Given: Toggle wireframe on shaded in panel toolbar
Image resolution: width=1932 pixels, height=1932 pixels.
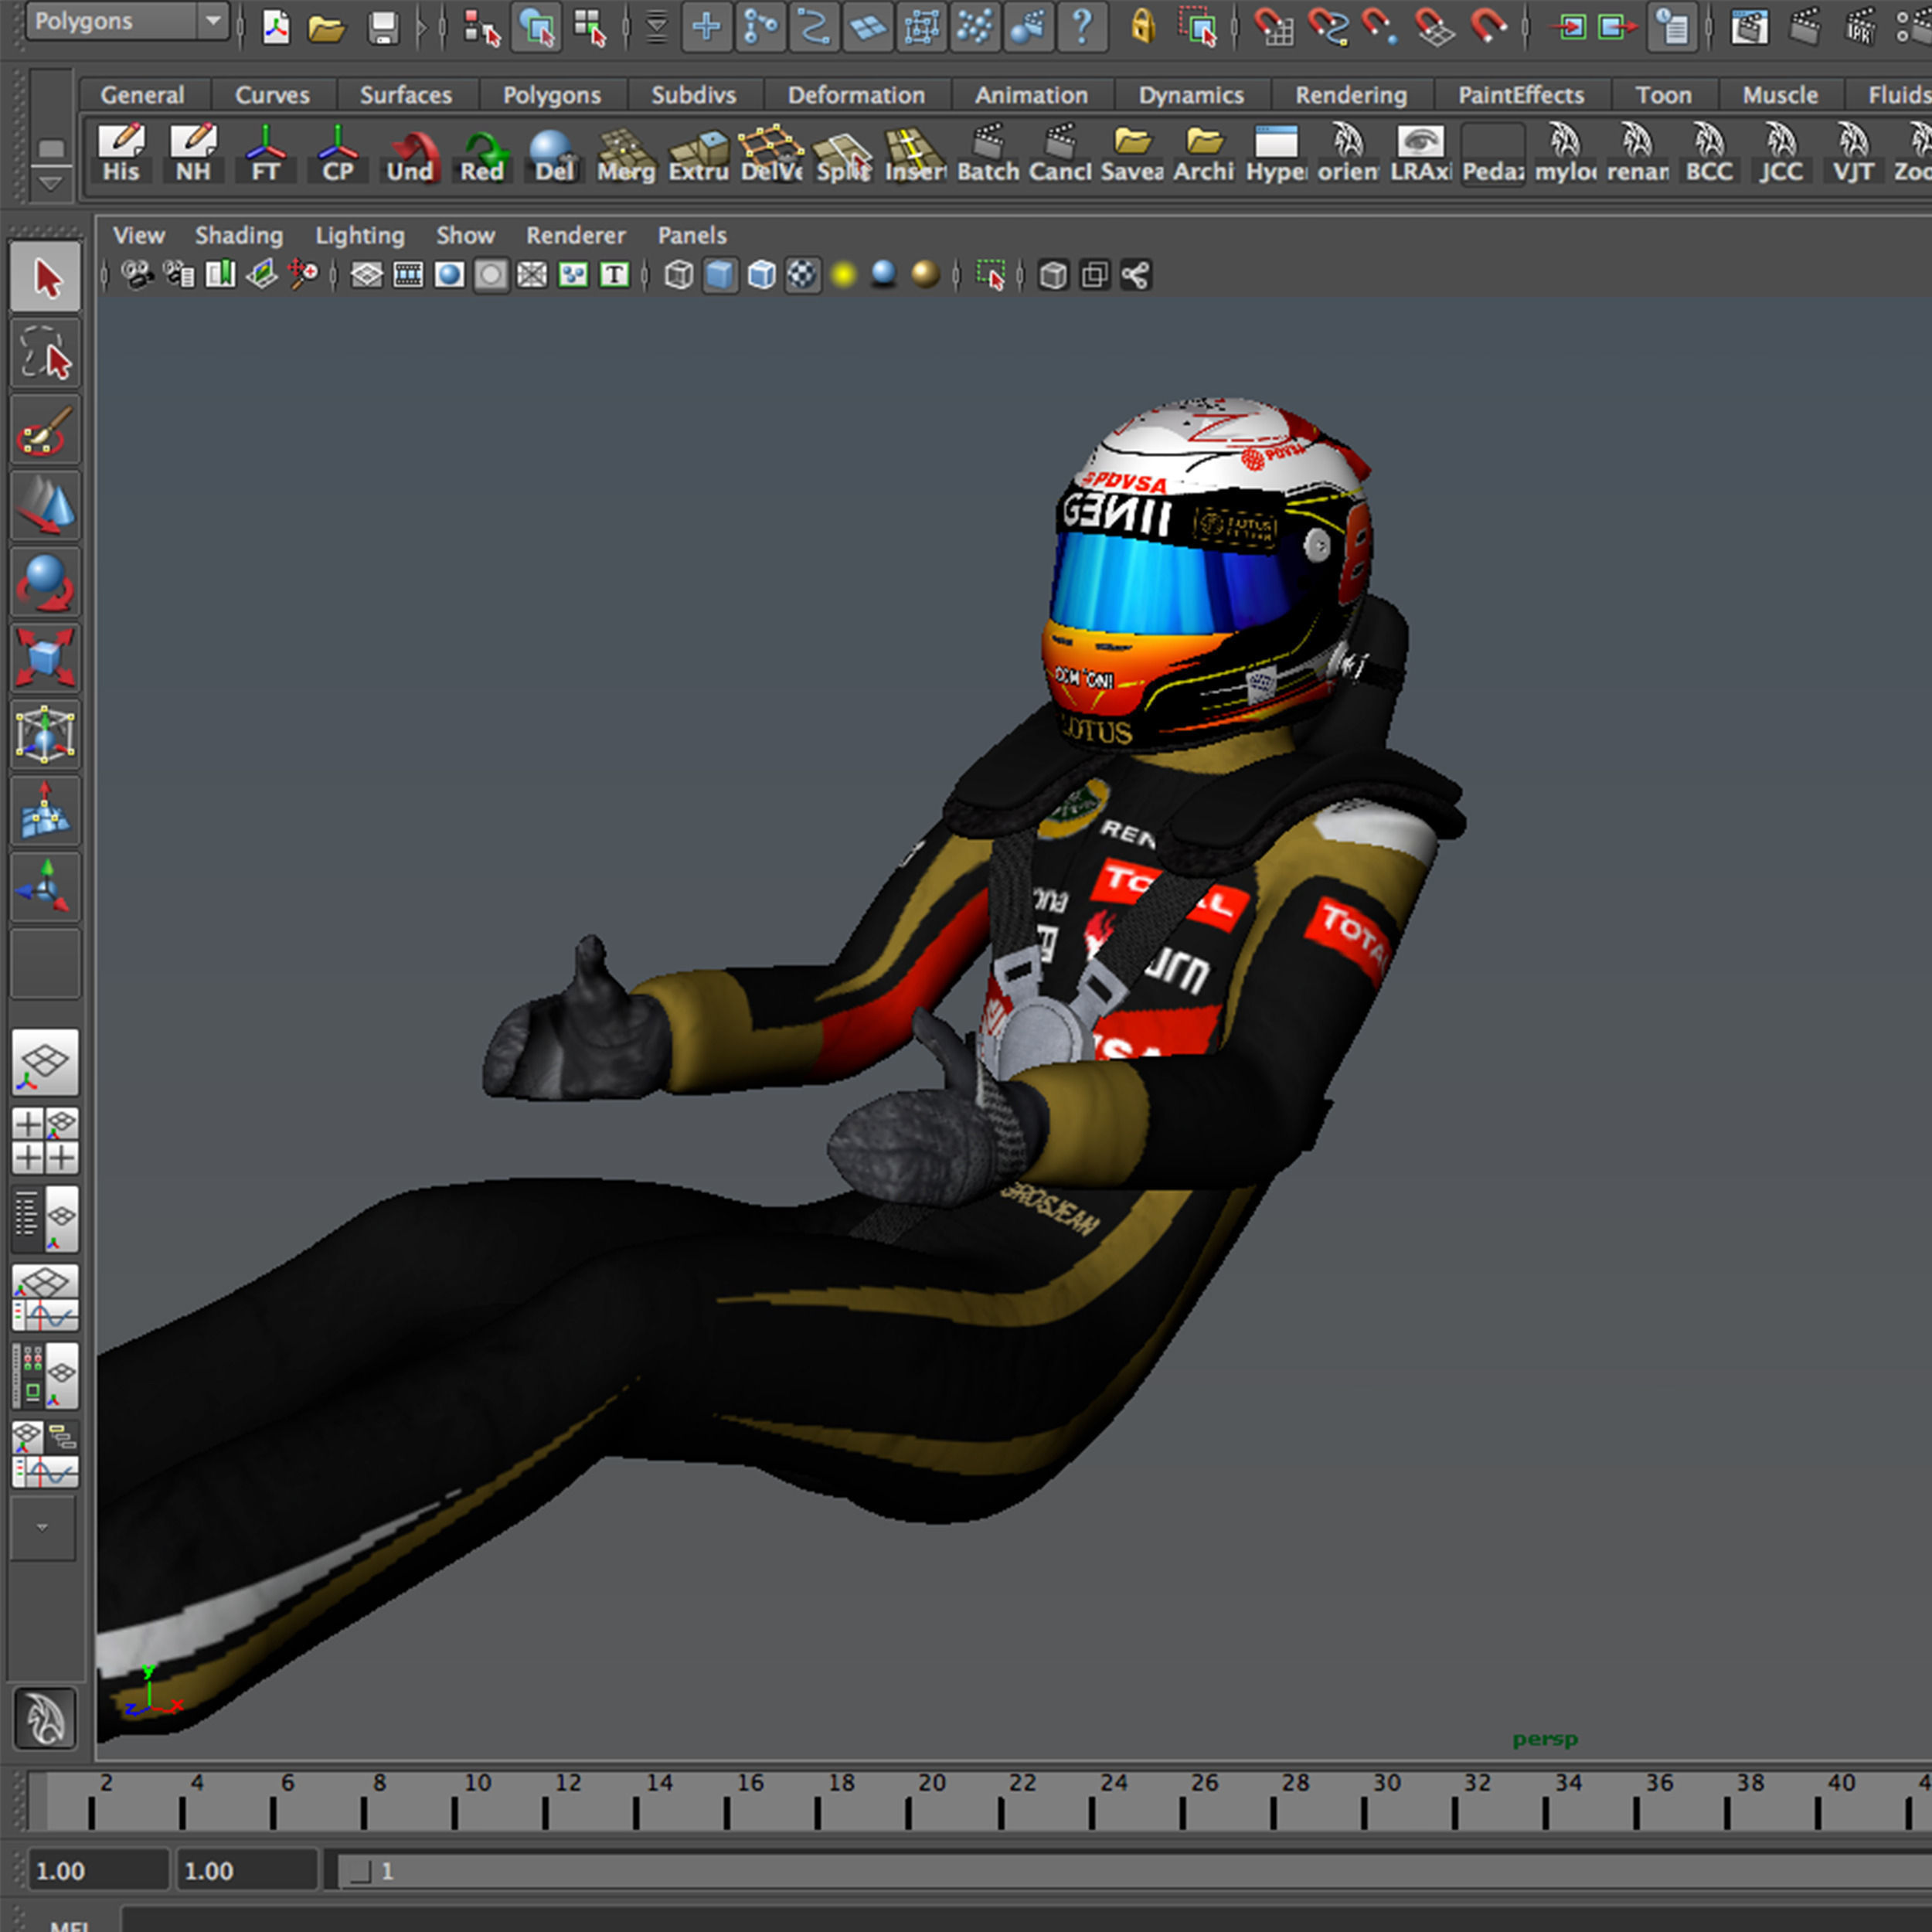Looking at the screenshot, I should pyautogui.click(x=761, y=274).
